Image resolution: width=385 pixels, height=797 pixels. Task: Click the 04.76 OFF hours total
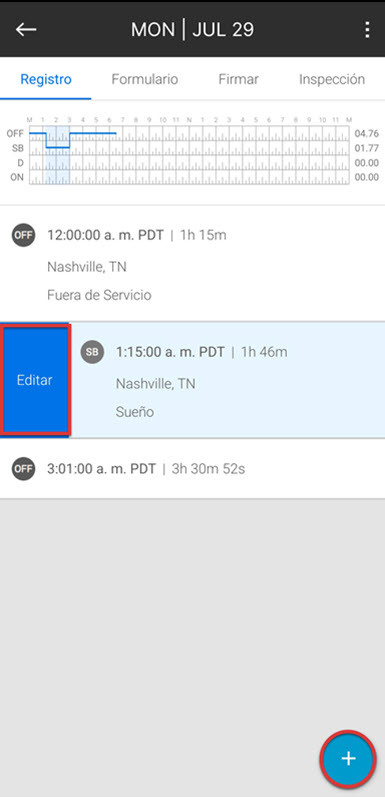tap(366, 134)
